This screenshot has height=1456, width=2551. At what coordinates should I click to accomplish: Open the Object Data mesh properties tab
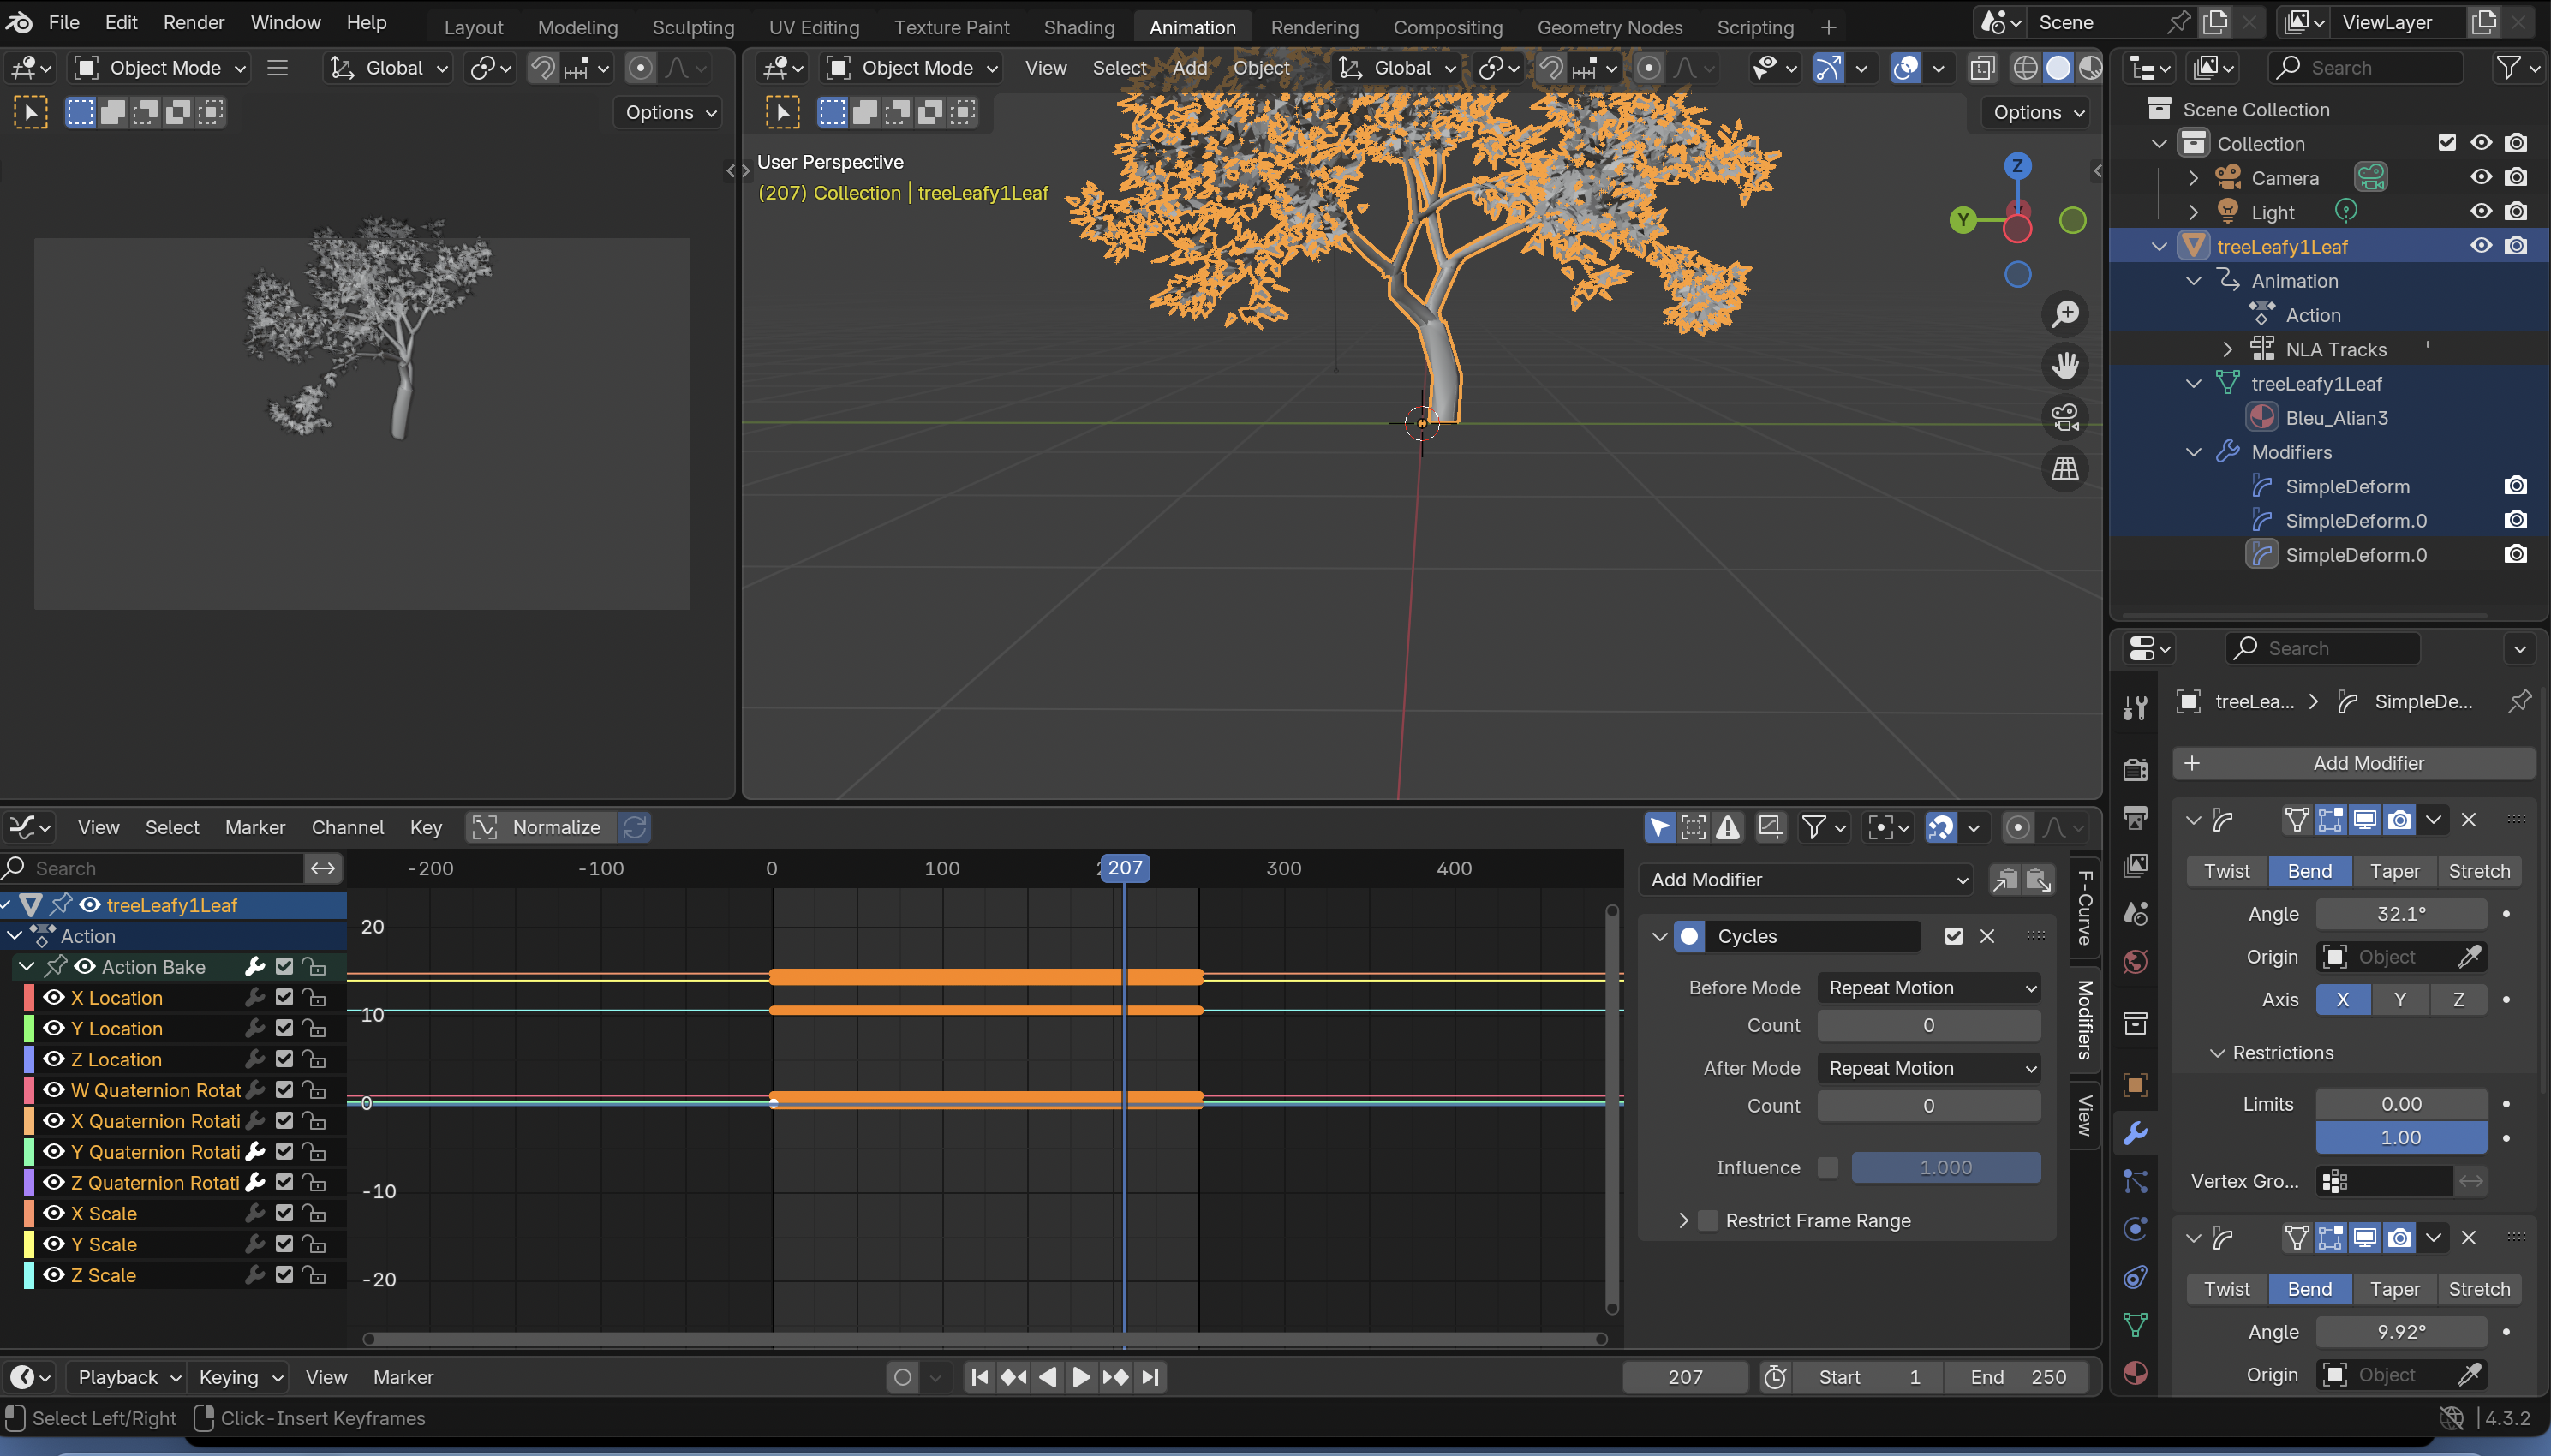coord(2135,1325)
